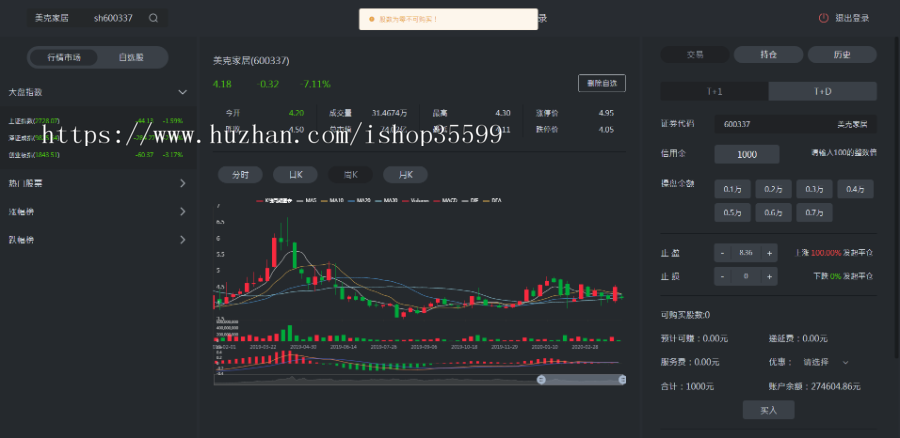This screenshot has width=900, height=438.
Task: Toggle the MACD legend series
Action: [445, 201]
